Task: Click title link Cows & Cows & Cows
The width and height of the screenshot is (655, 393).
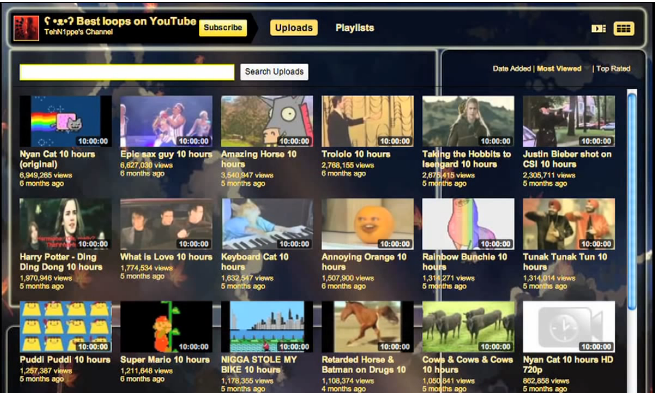Action: (x=467, y=365)
